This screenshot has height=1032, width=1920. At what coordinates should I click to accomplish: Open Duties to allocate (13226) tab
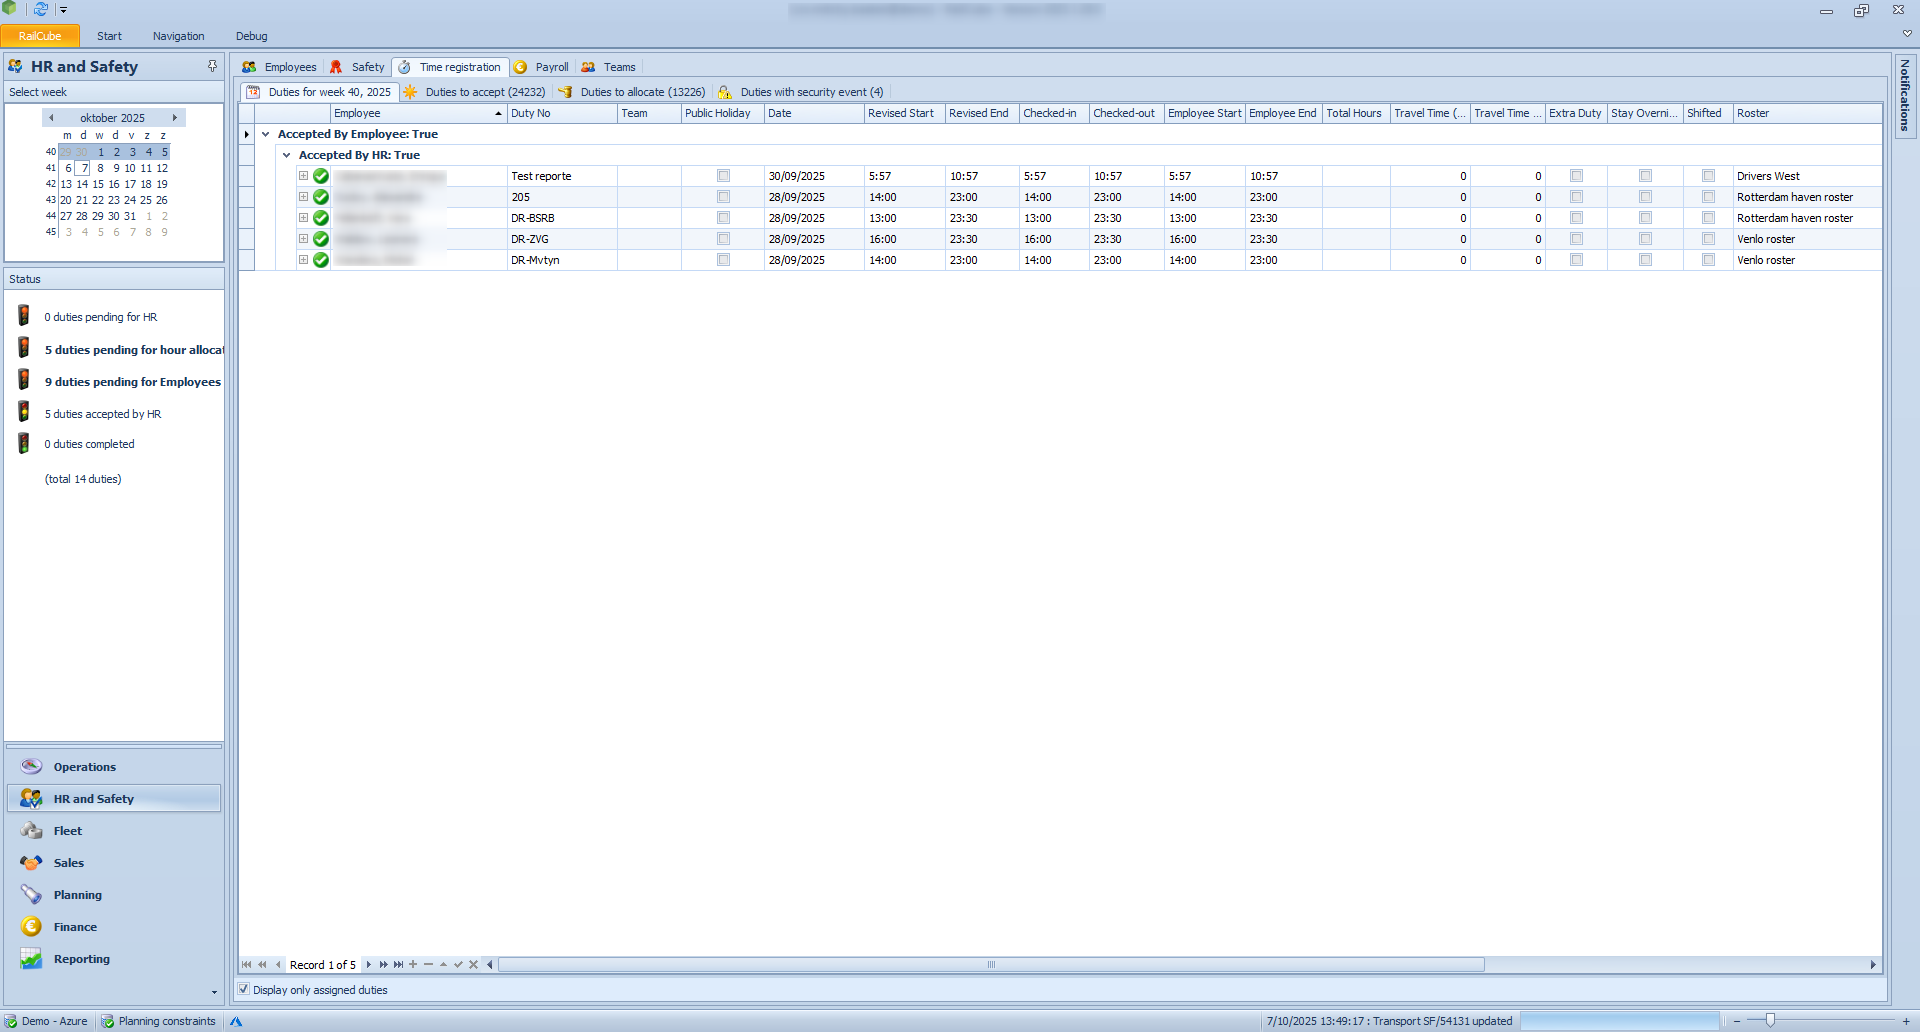tap(641, 92)
